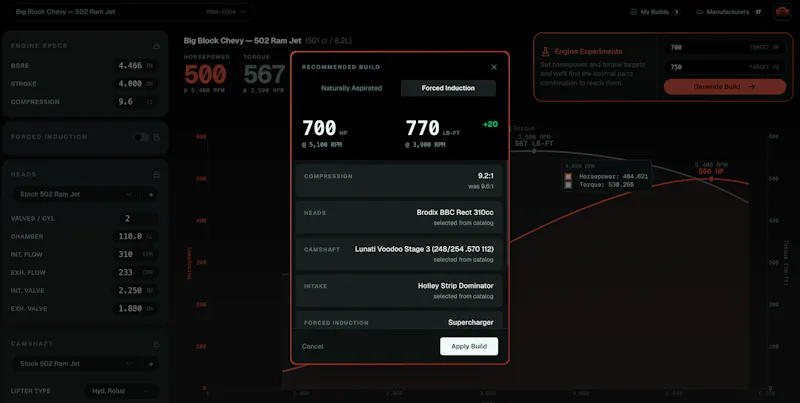Click the 567 torque readout
The height and width of the screenshot is (403, 800).
coord(264,74)
